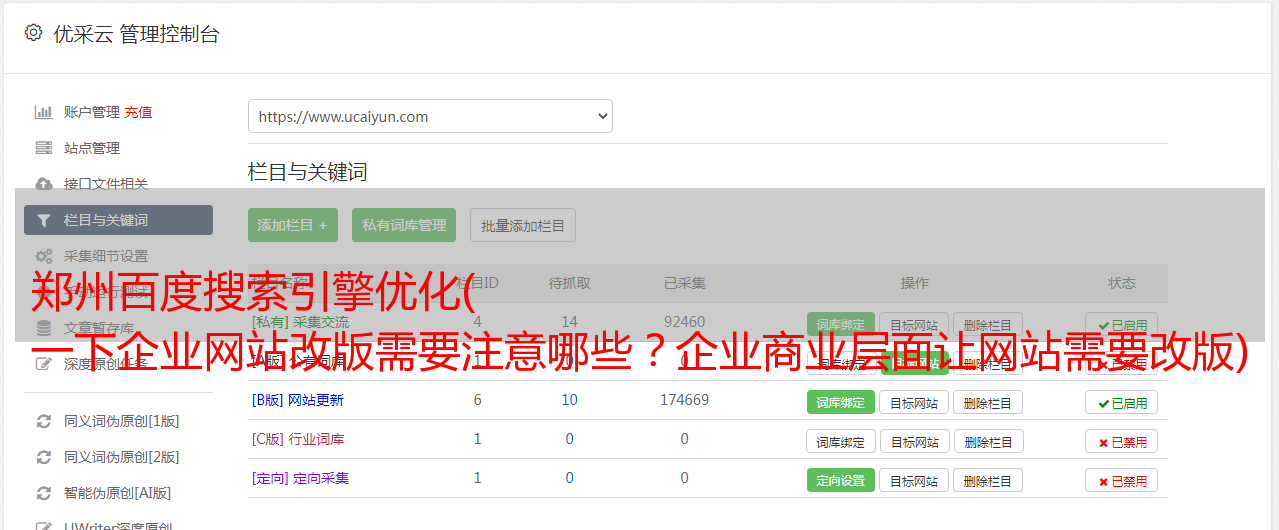Click the 已采集 column header
1279x530 pixels.
684,283
